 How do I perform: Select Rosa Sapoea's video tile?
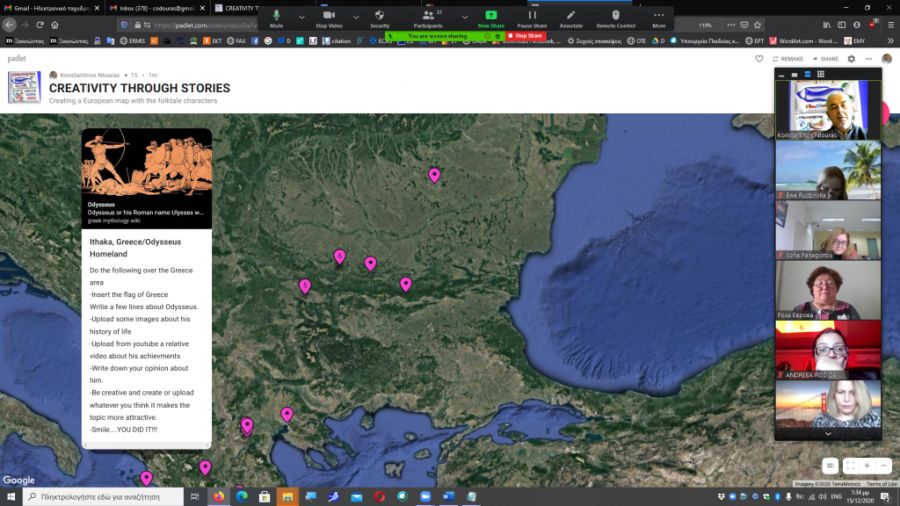828,290
